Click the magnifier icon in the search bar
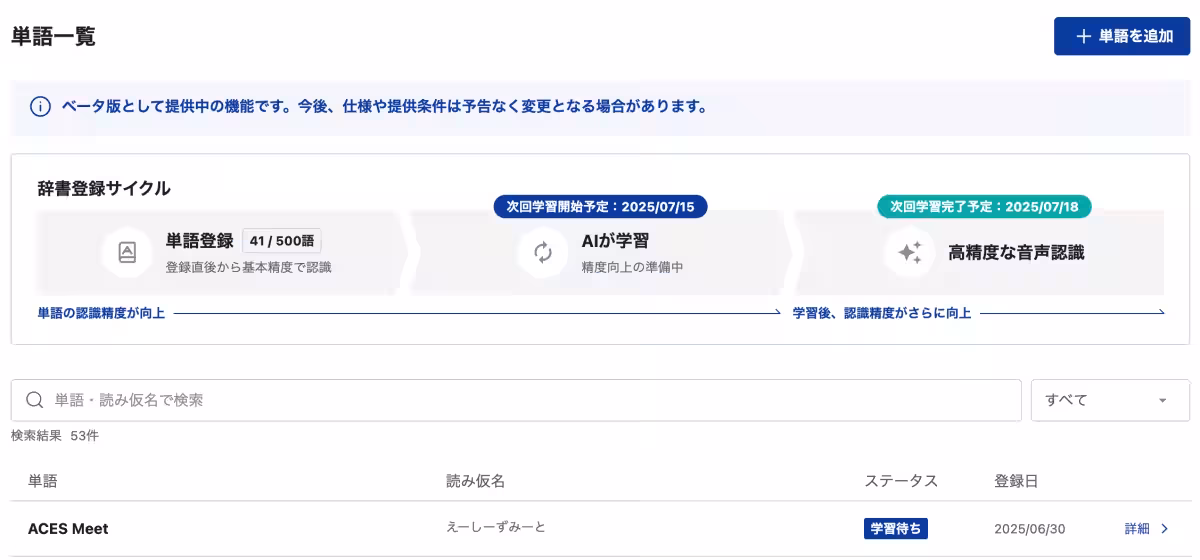The height and width of the screenshot is (560, 1200). pos(35,400)
